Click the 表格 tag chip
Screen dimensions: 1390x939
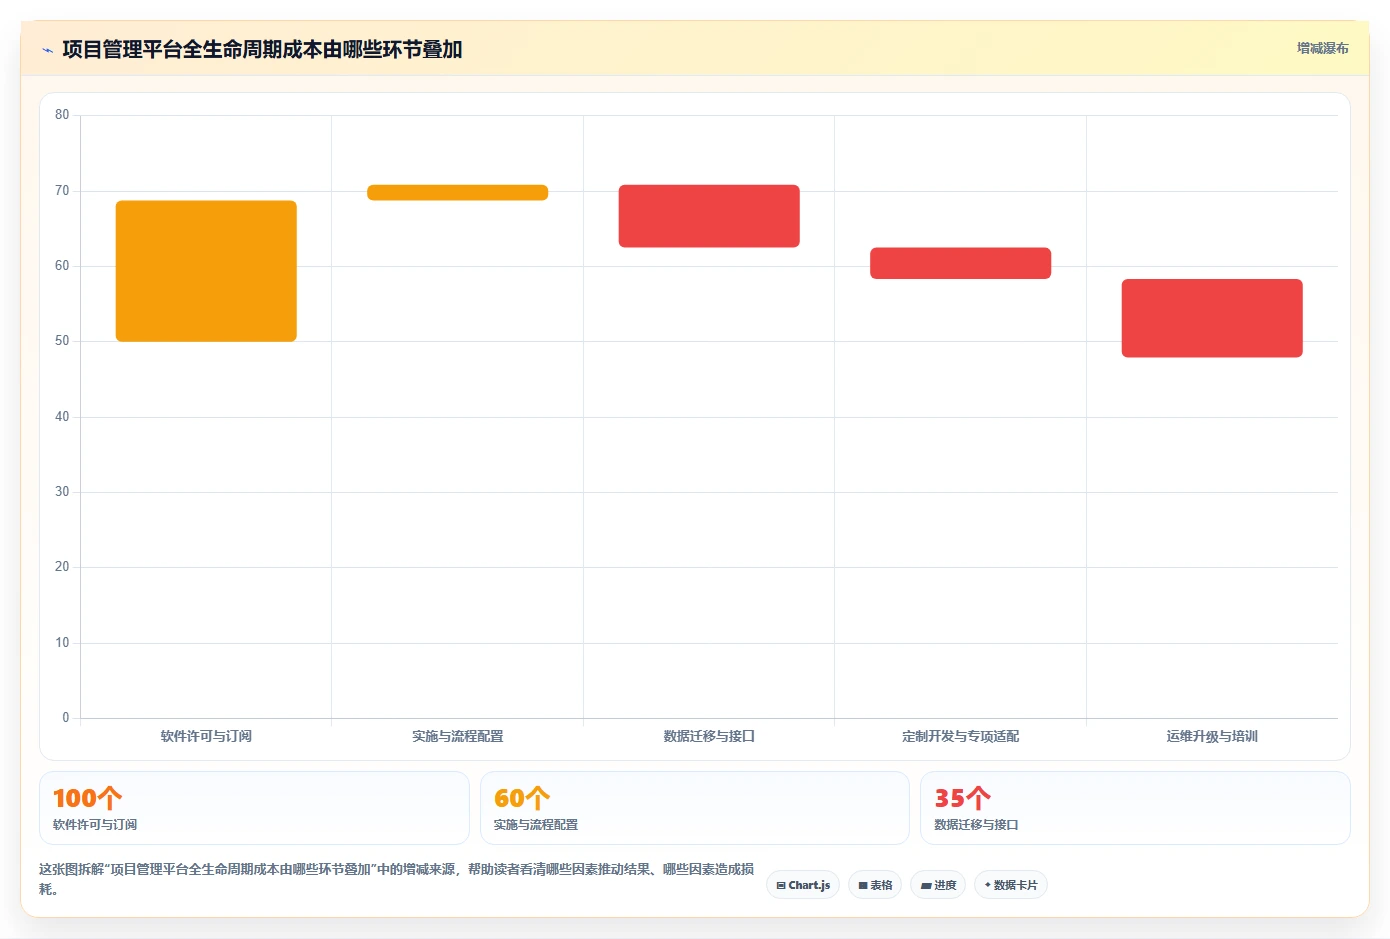pyautogui.click(x=875, y=885)
